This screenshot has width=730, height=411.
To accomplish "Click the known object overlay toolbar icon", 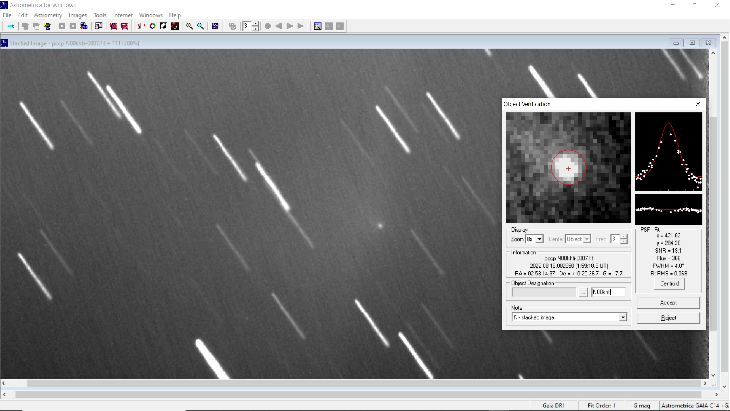I will tap(152, 26).
